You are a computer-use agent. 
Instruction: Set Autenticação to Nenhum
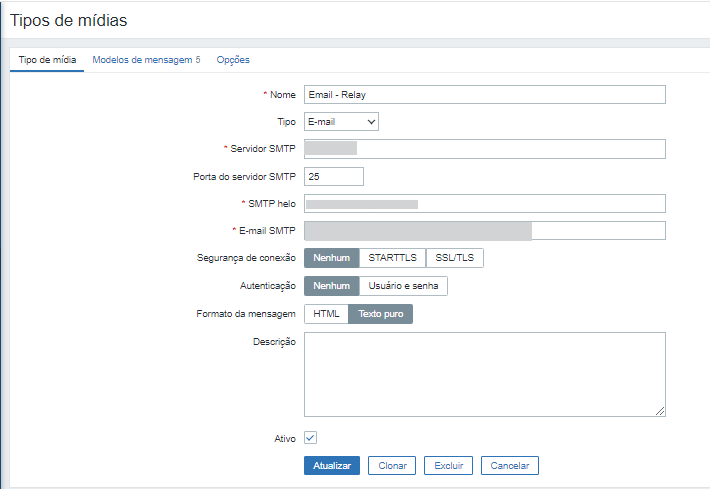[x=331, y=286]
